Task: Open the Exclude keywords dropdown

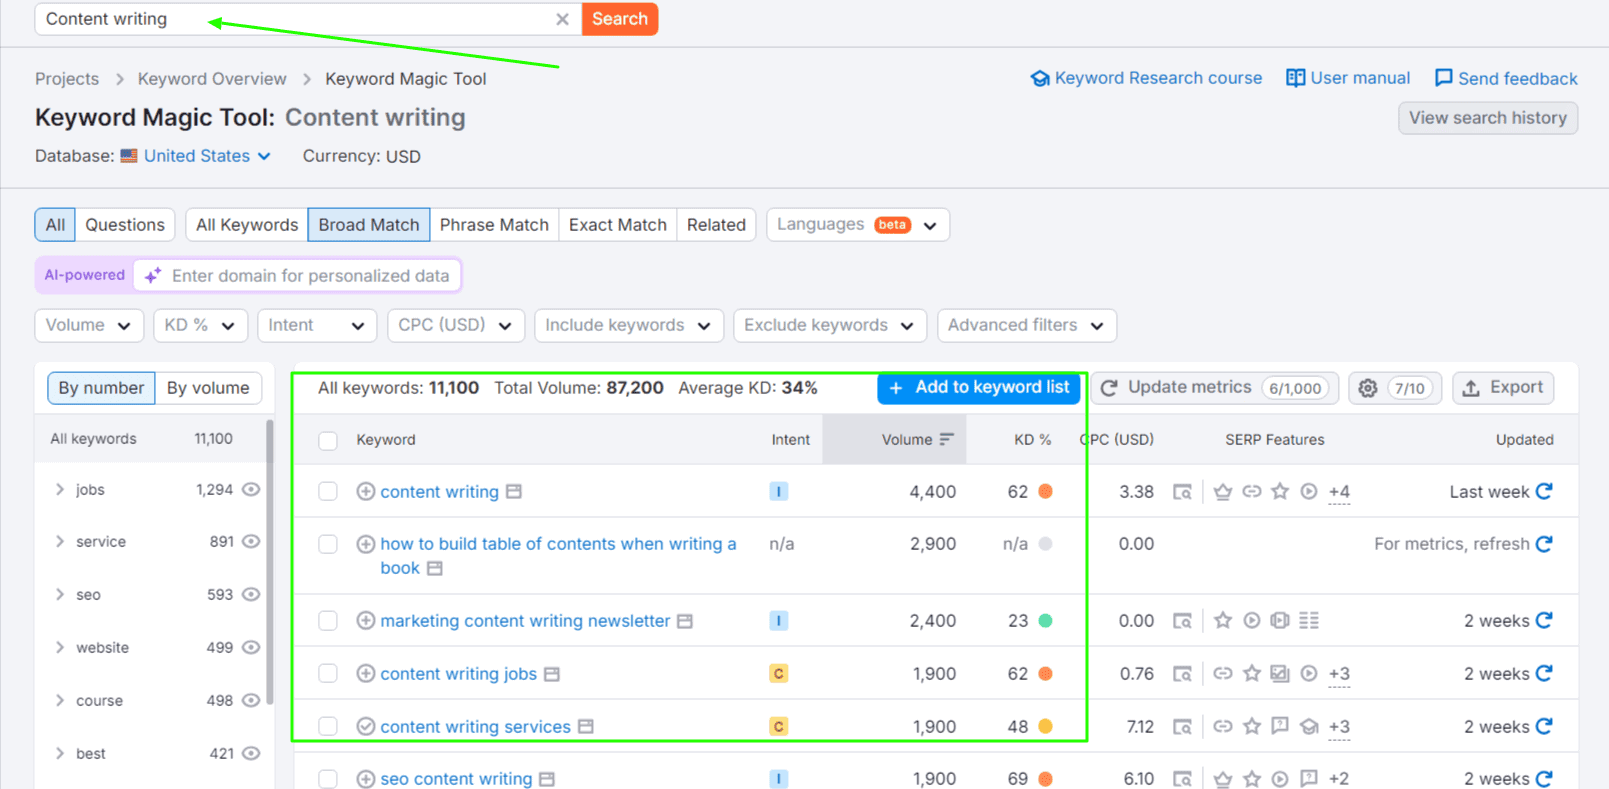Action: [830, 325]
